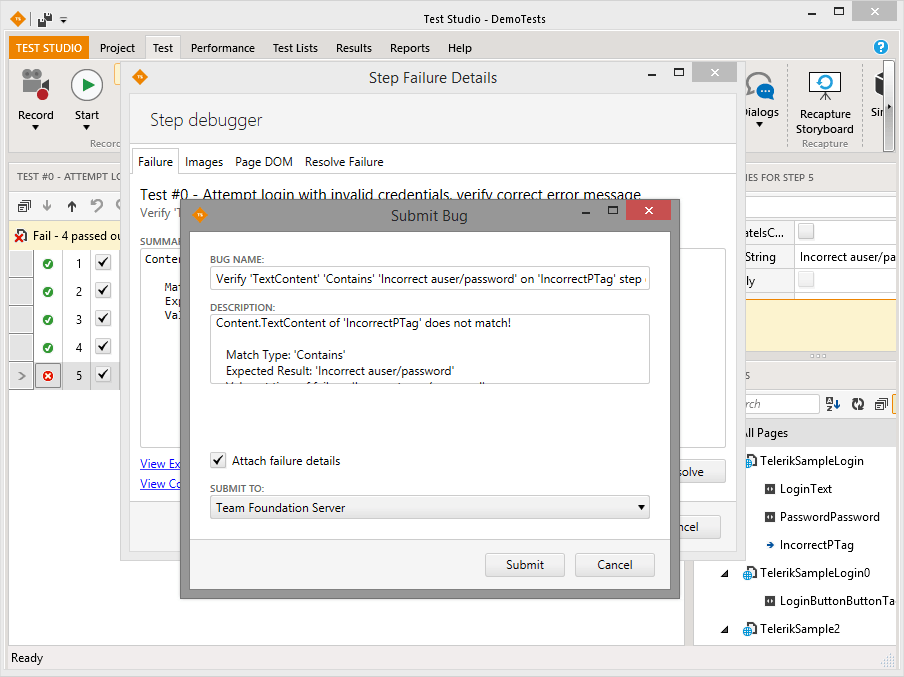The image size is (904, 677).
Task: Open the 'Submit To' Team Foundation Server dropdown
Action: click(x=430, y=507)
